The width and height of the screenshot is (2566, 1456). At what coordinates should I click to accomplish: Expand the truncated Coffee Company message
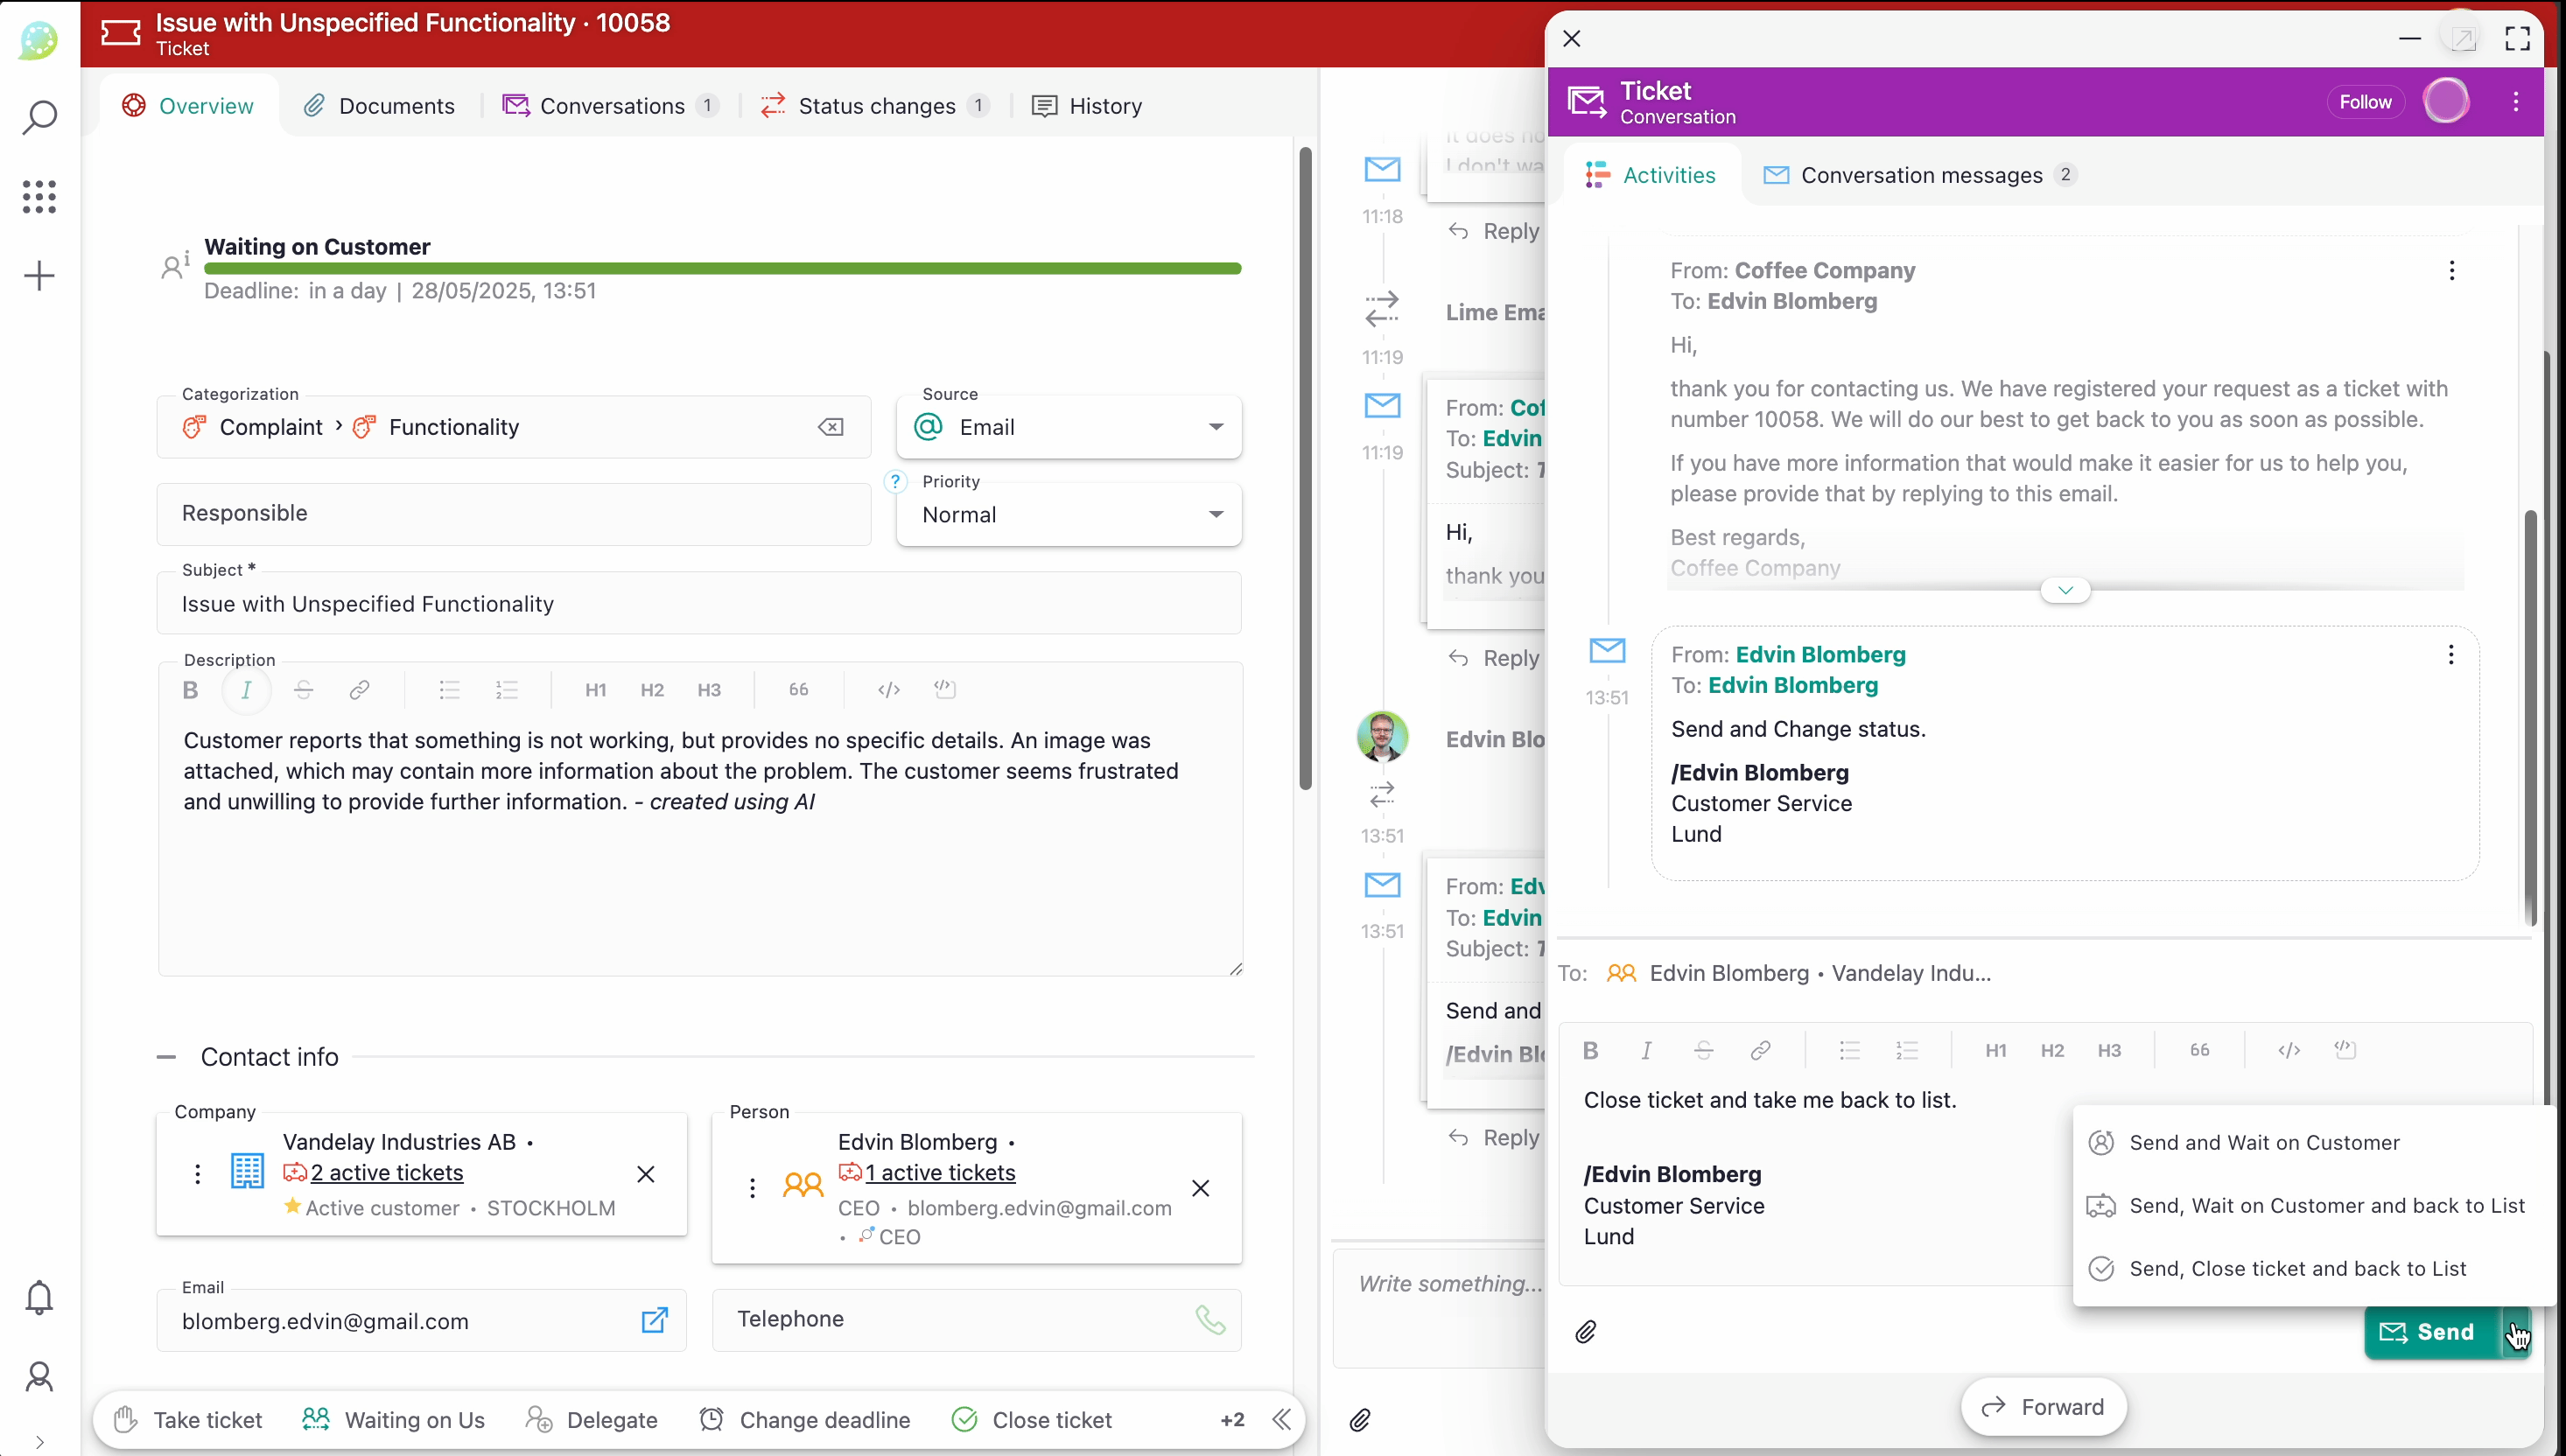click(2065, 590)
